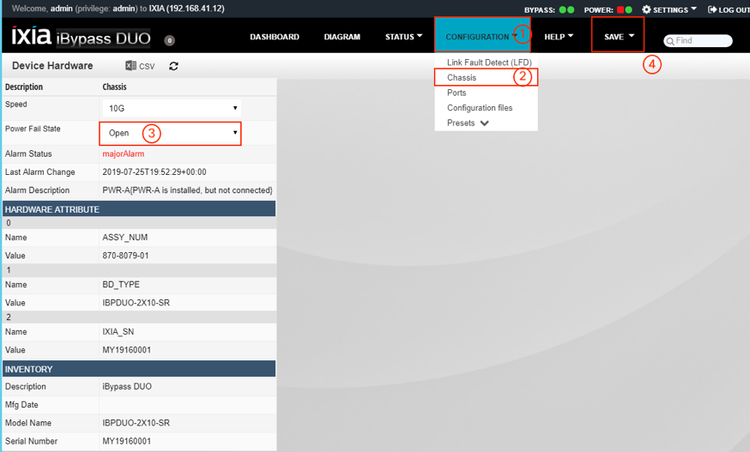This screenshot has width=750, height=452.
Task: Select Link Fault Detect (LFD) menu entry
Action: coord(489,62)
